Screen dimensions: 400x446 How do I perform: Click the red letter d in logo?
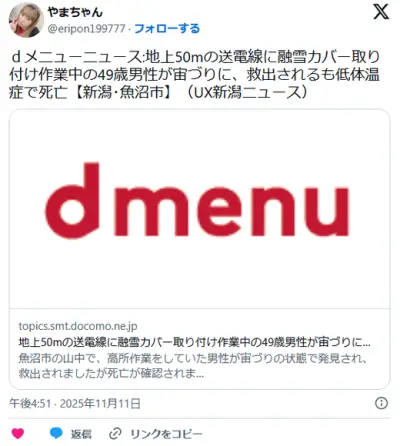pos(72,201)
